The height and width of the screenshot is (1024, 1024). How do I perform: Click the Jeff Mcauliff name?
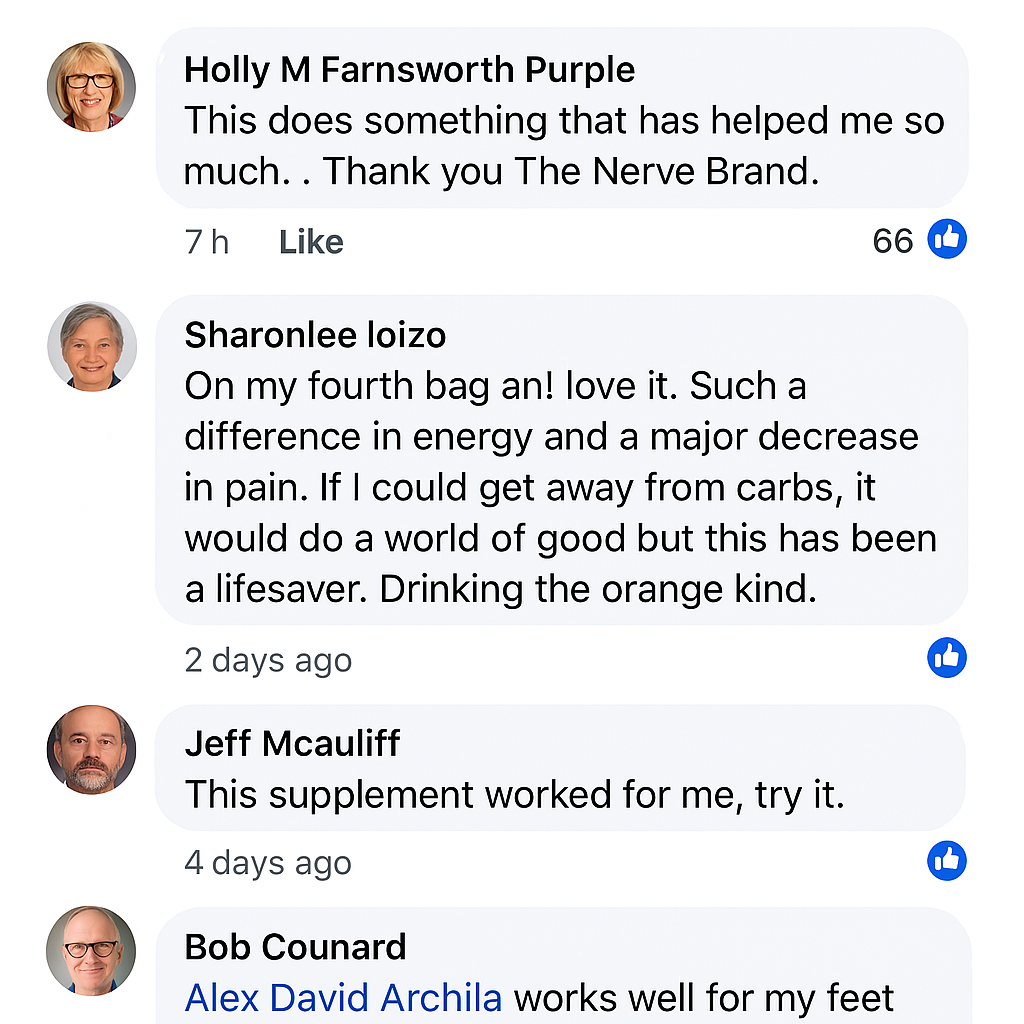[292, 743]
